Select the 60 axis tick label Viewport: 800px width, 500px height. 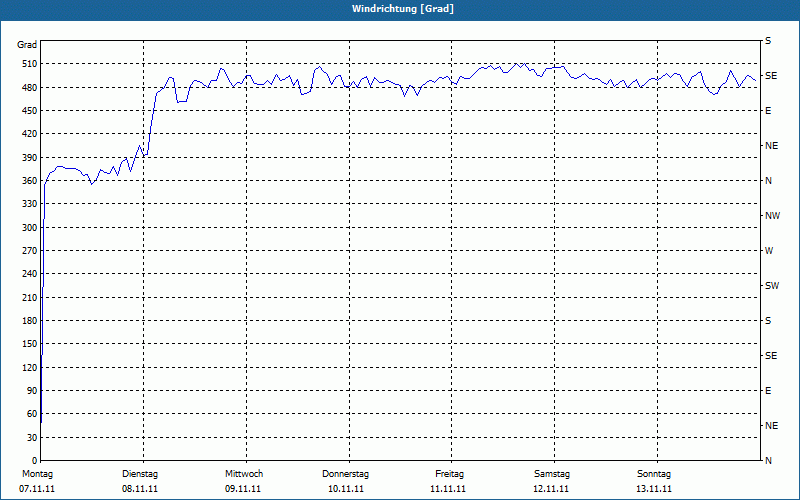coord(32,414)
